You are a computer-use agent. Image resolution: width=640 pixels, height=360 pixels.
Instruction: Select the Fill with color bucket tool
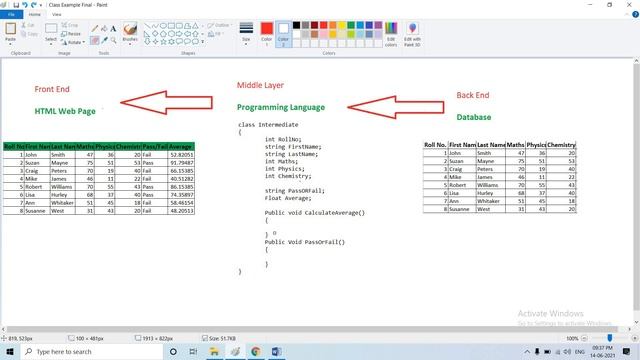[104, 29]
